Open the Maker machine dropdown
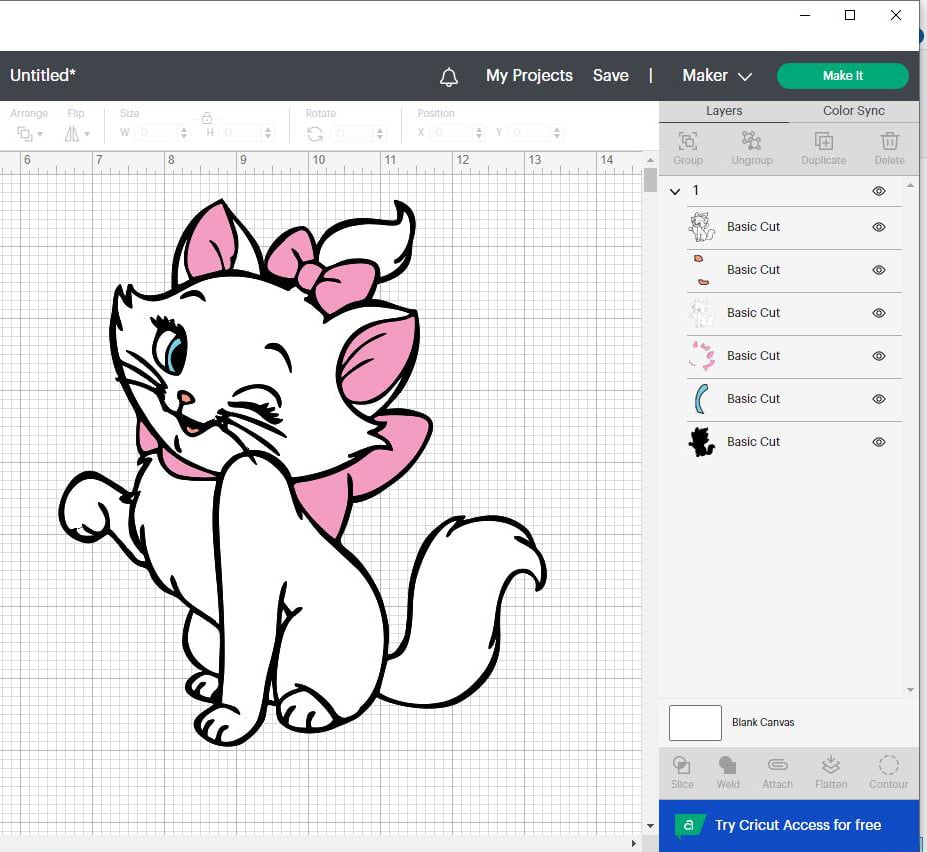The image size is (927, 852). coord(717,76)
